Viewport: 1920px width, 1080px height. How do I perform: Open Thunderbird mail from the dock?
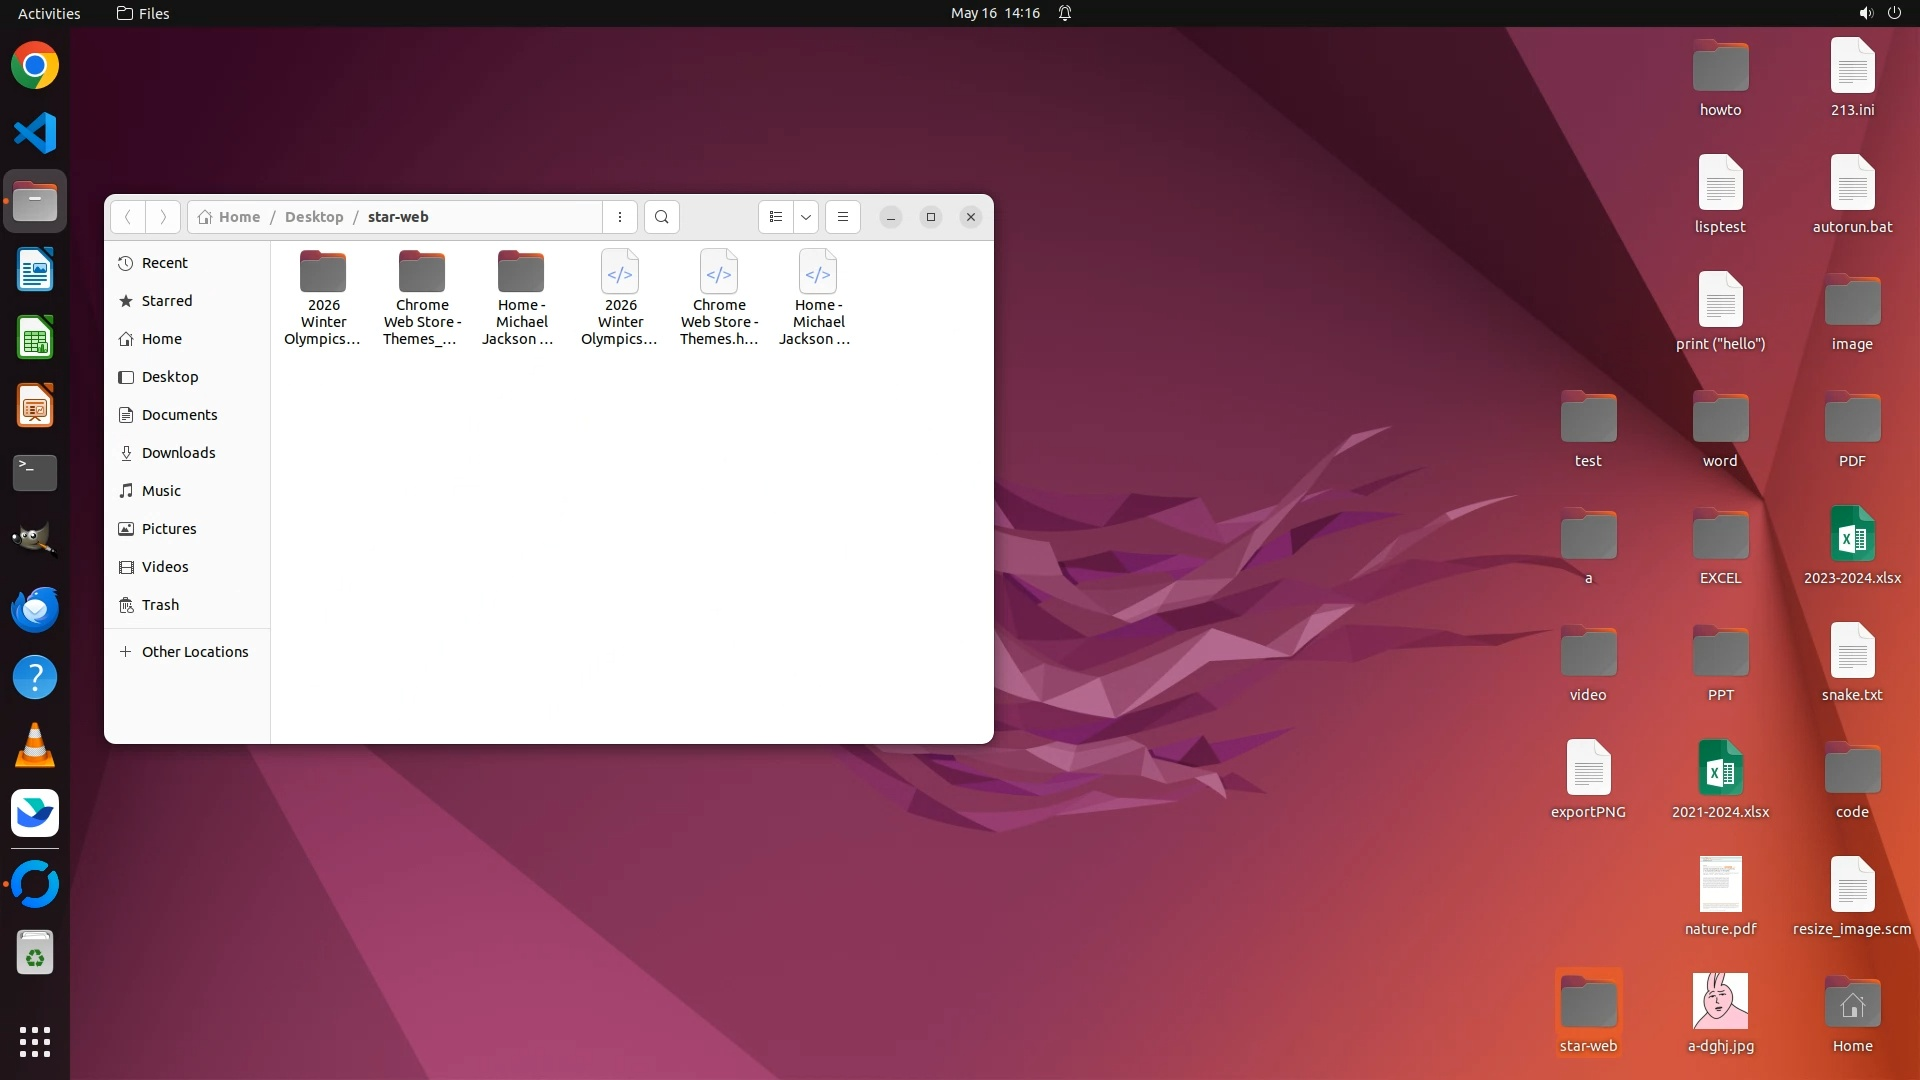(35, 609)
